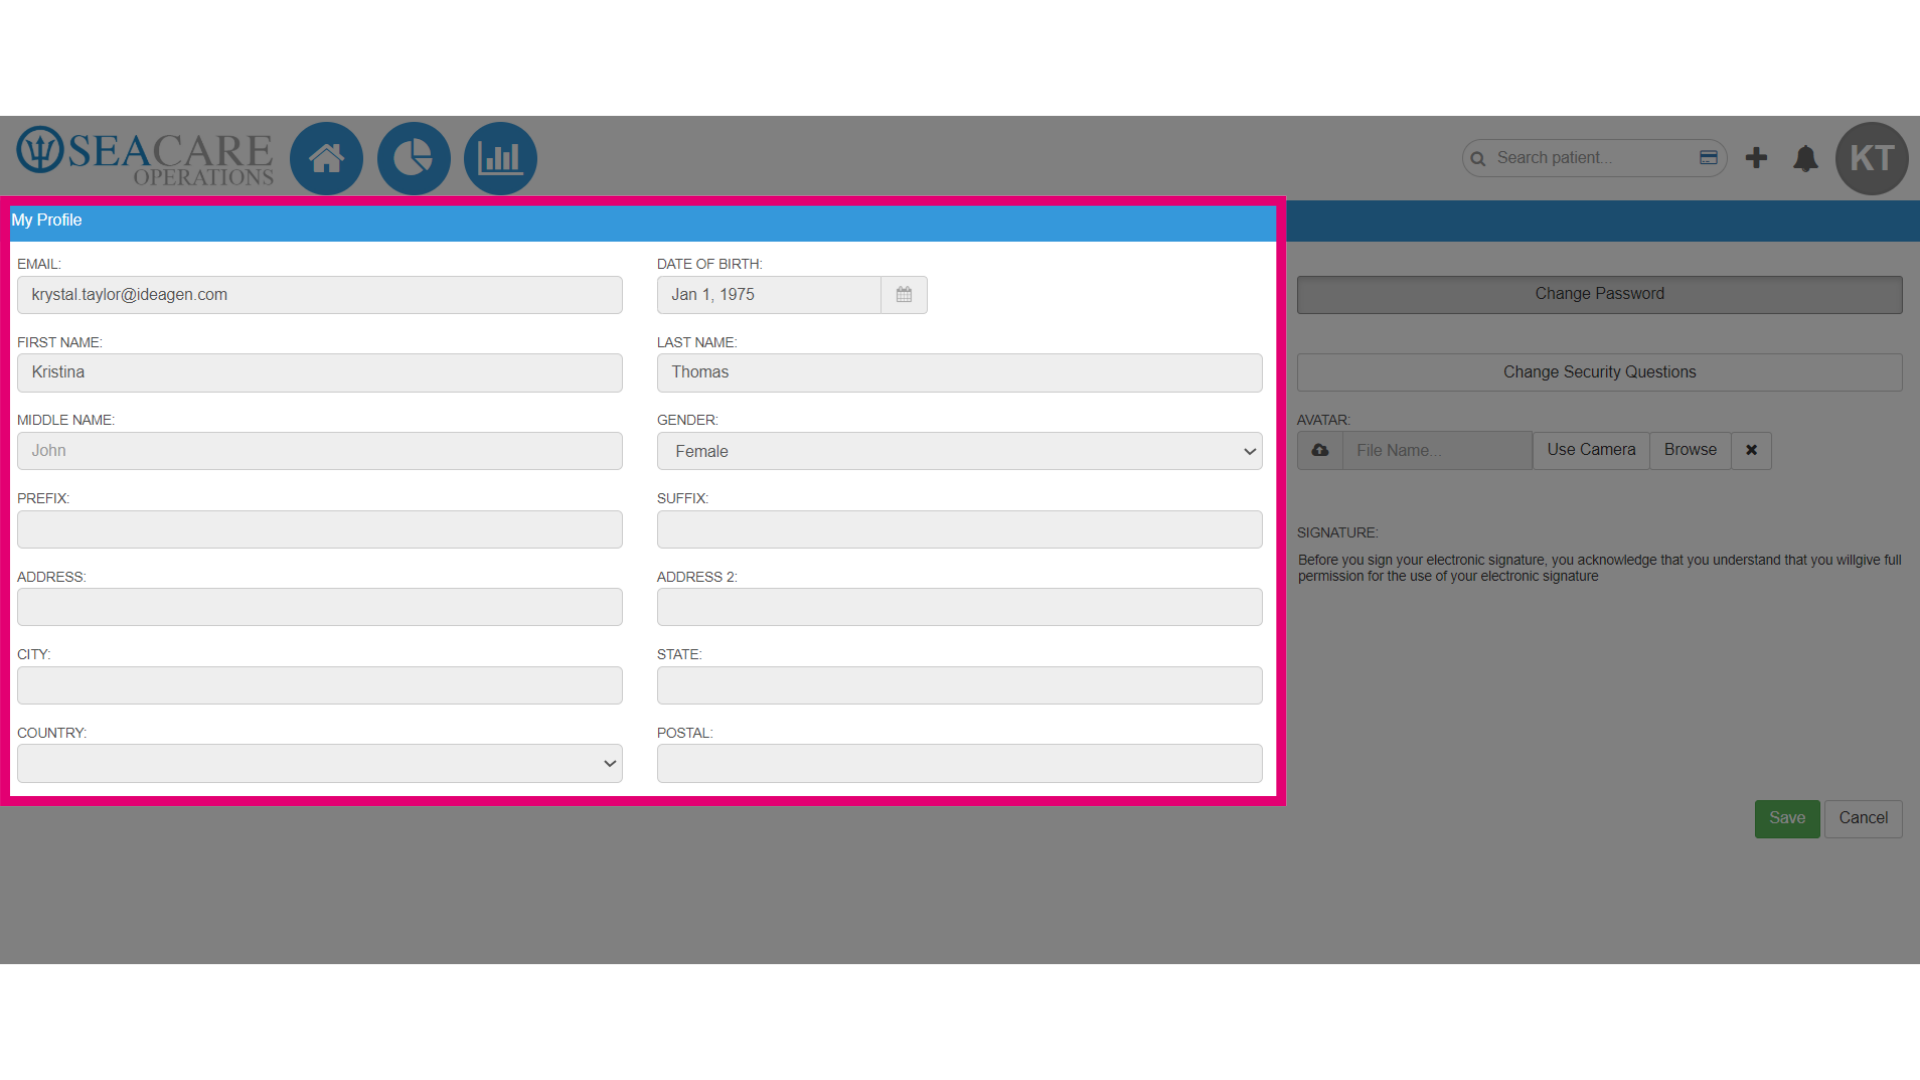Click the card scan icon in search box
Image resolution: width=1920 pixels, height=1080 pixels.
tap(1708, 157)
